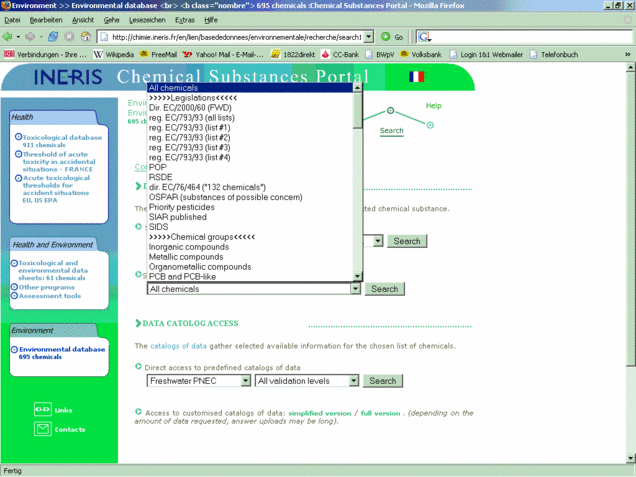
Task: Open the All validation levels dropdown
Action: [x=354, y=380]
